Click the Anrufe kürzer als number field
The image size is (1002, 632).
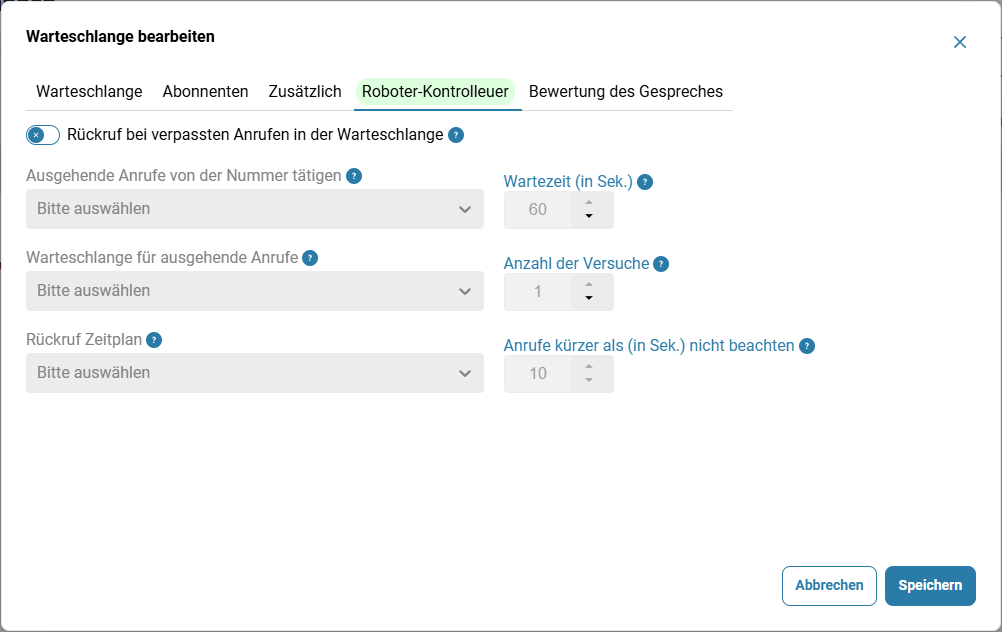pos(559,373)
